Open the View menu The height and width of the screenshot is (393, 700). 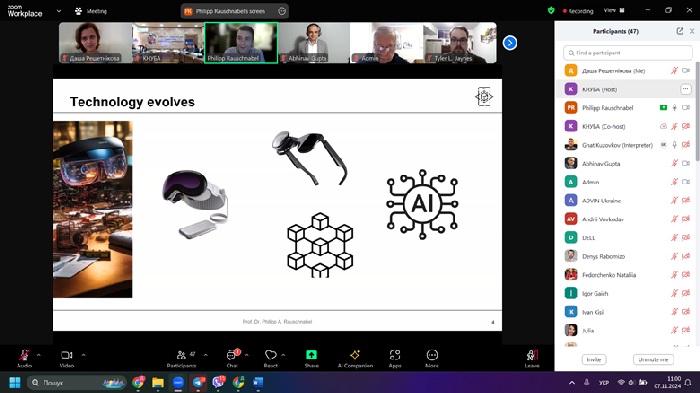pos(614,10)
